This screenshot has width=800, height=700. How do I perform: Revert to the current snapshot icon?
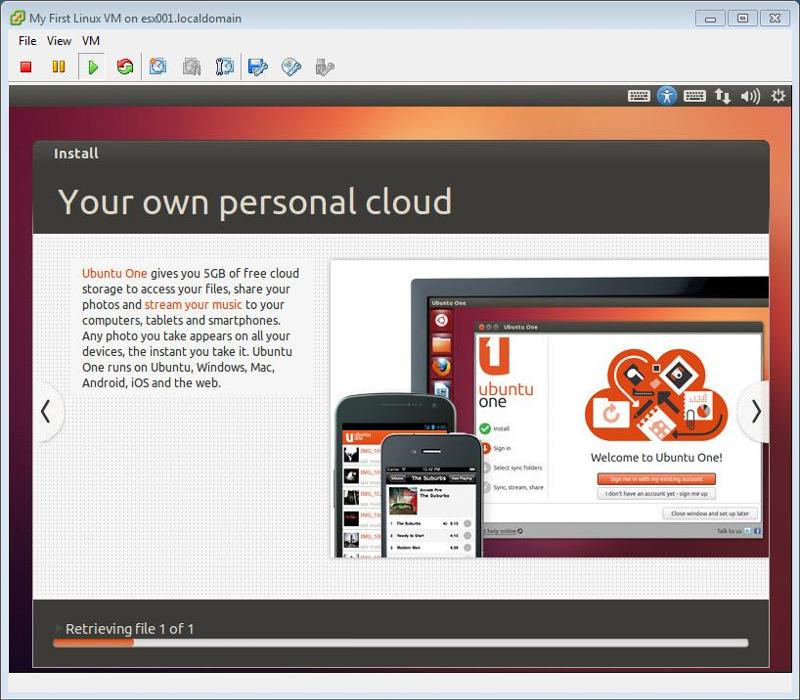click(x=191, y=67)
